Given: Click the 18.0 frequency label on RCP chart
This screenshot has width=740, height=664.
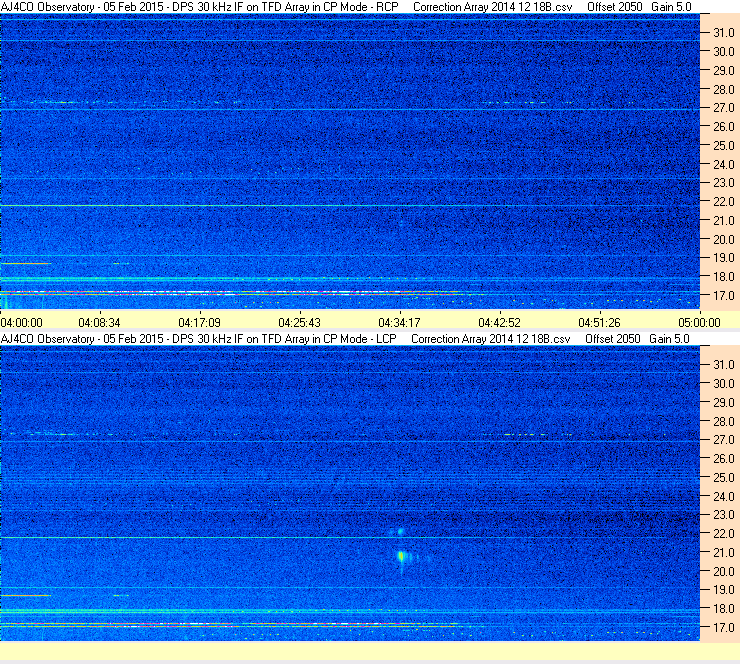Looking at the screenshot, I should tap(723, 277).
